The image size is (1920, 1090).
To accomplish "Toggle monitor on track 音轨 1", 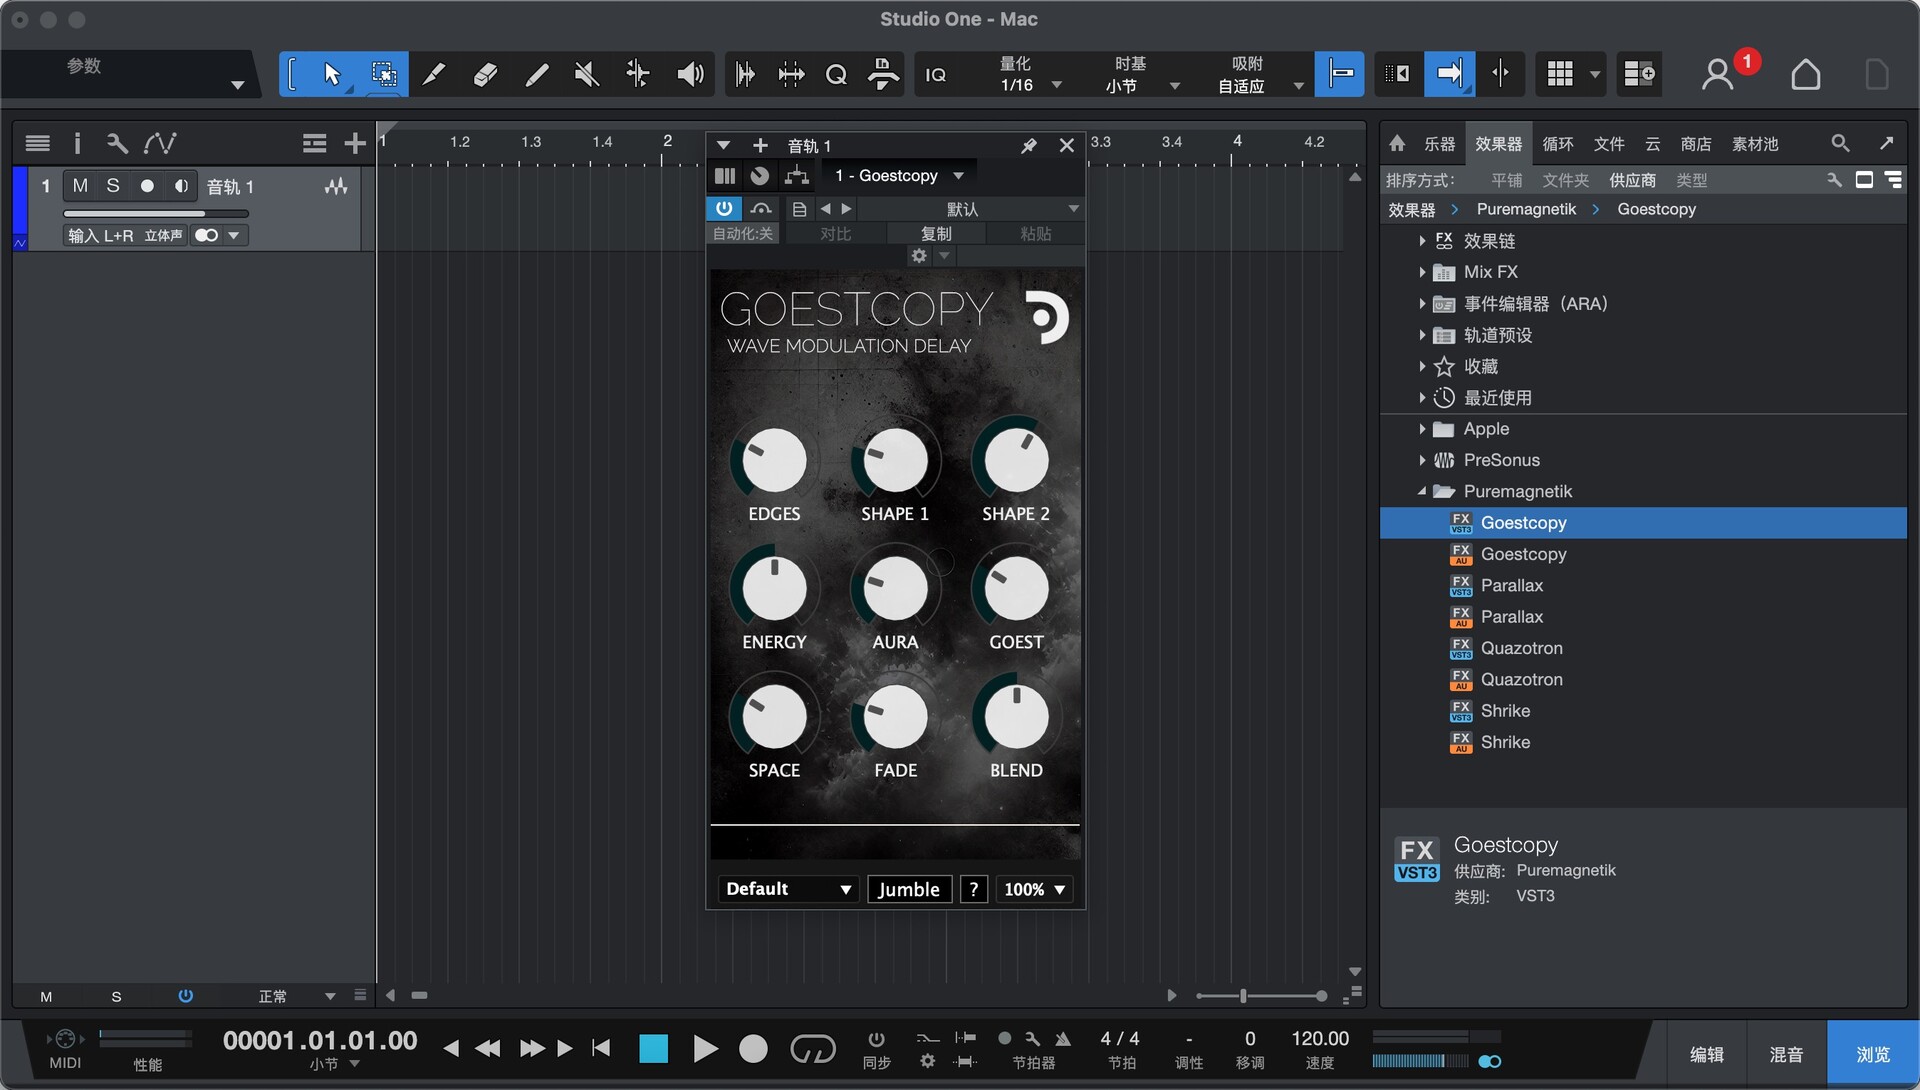I will pos(181,186).
